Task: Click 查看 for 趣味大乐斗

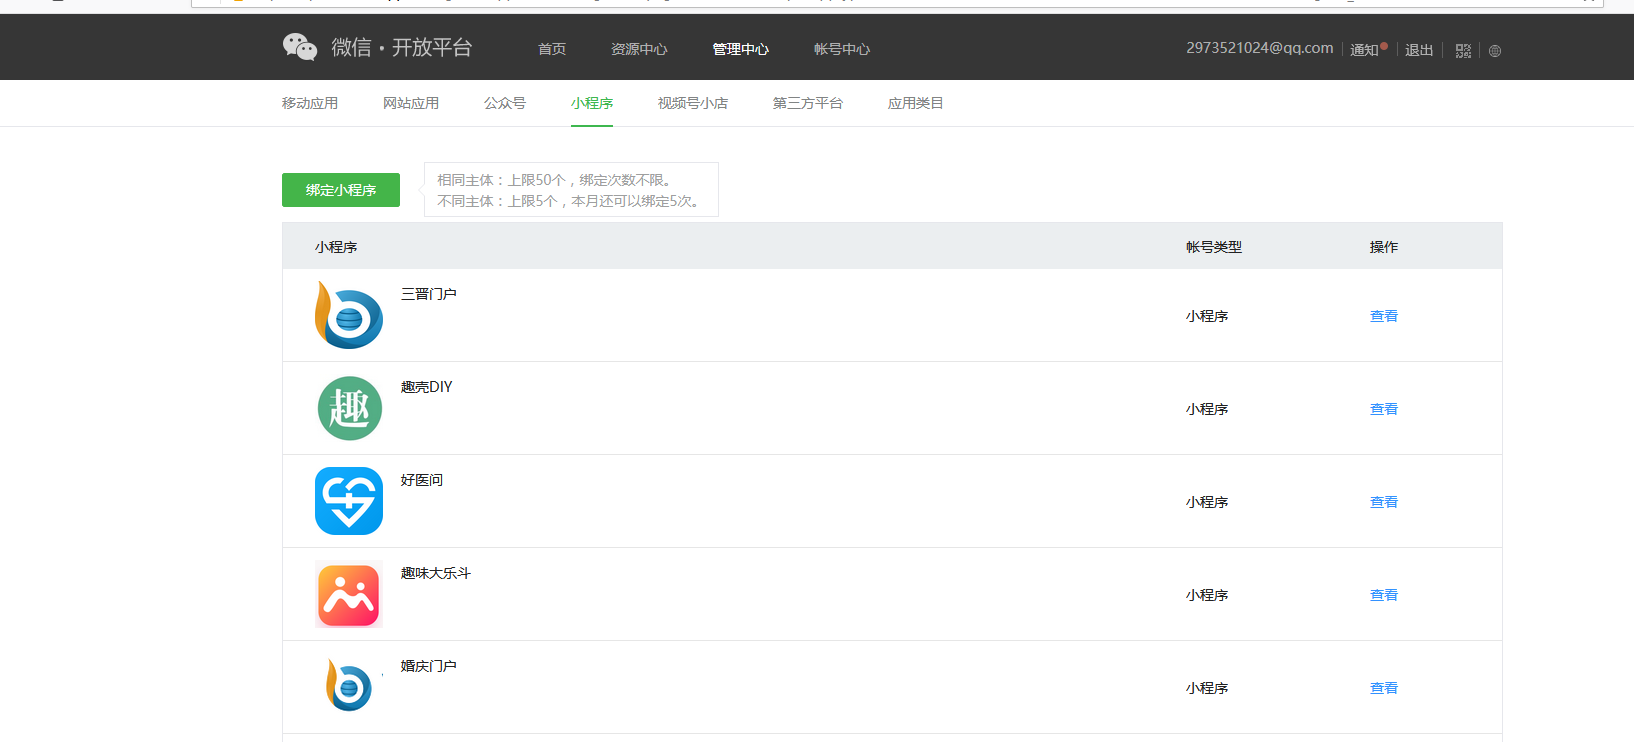Action: [x=1384, y=595]
